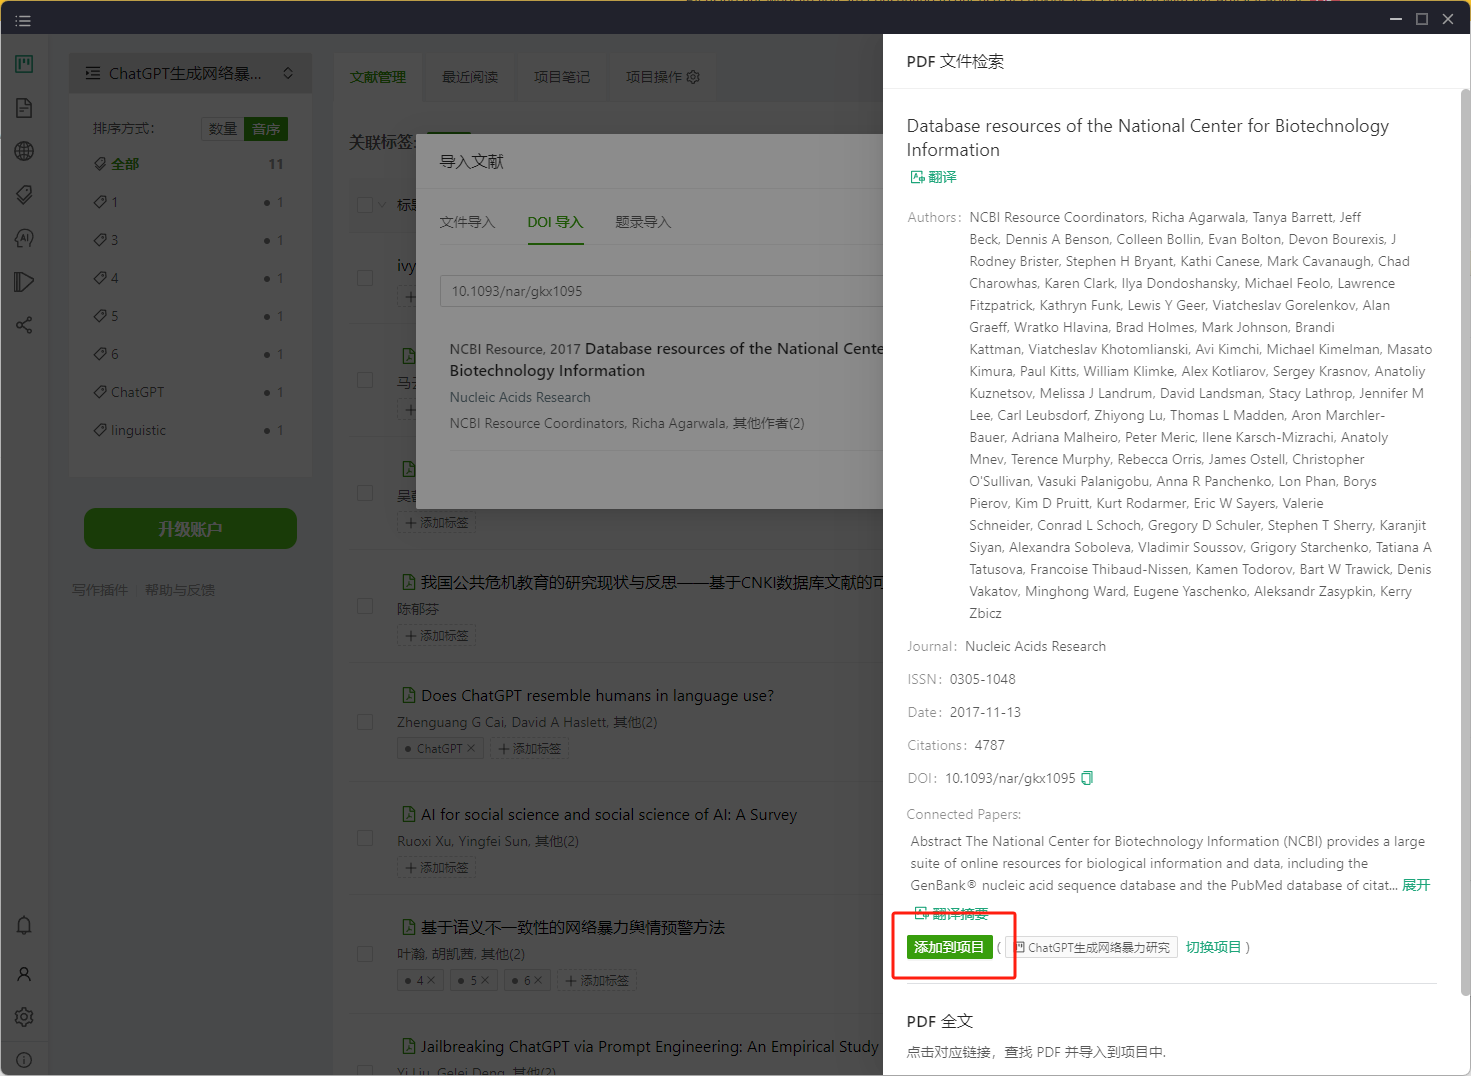Click the 切换项目 link
This screenshot has width=1471, height=1076.
pyautogui.click(x=1213, y=947)
